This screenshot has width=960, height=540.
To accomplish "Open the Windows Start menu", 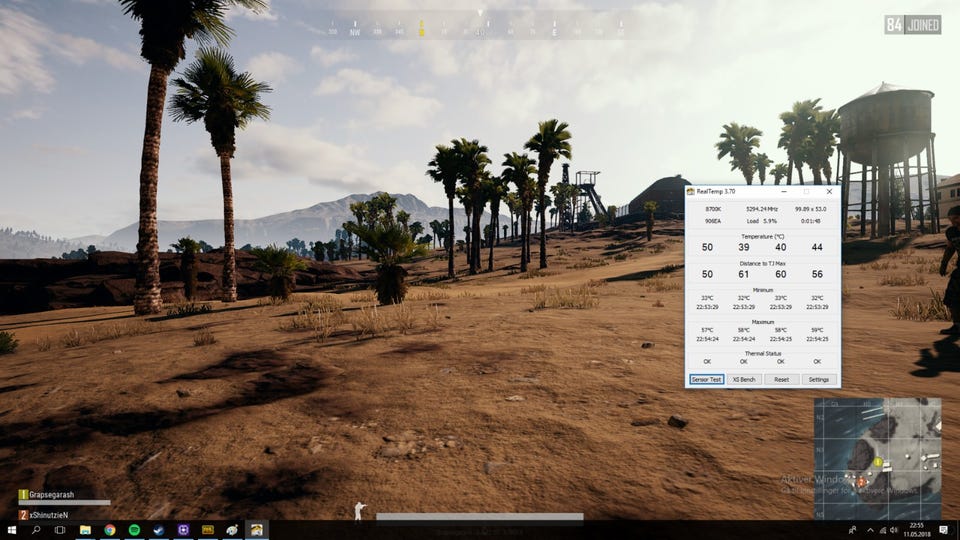I will pyautogui.click(x=12, y=530).
